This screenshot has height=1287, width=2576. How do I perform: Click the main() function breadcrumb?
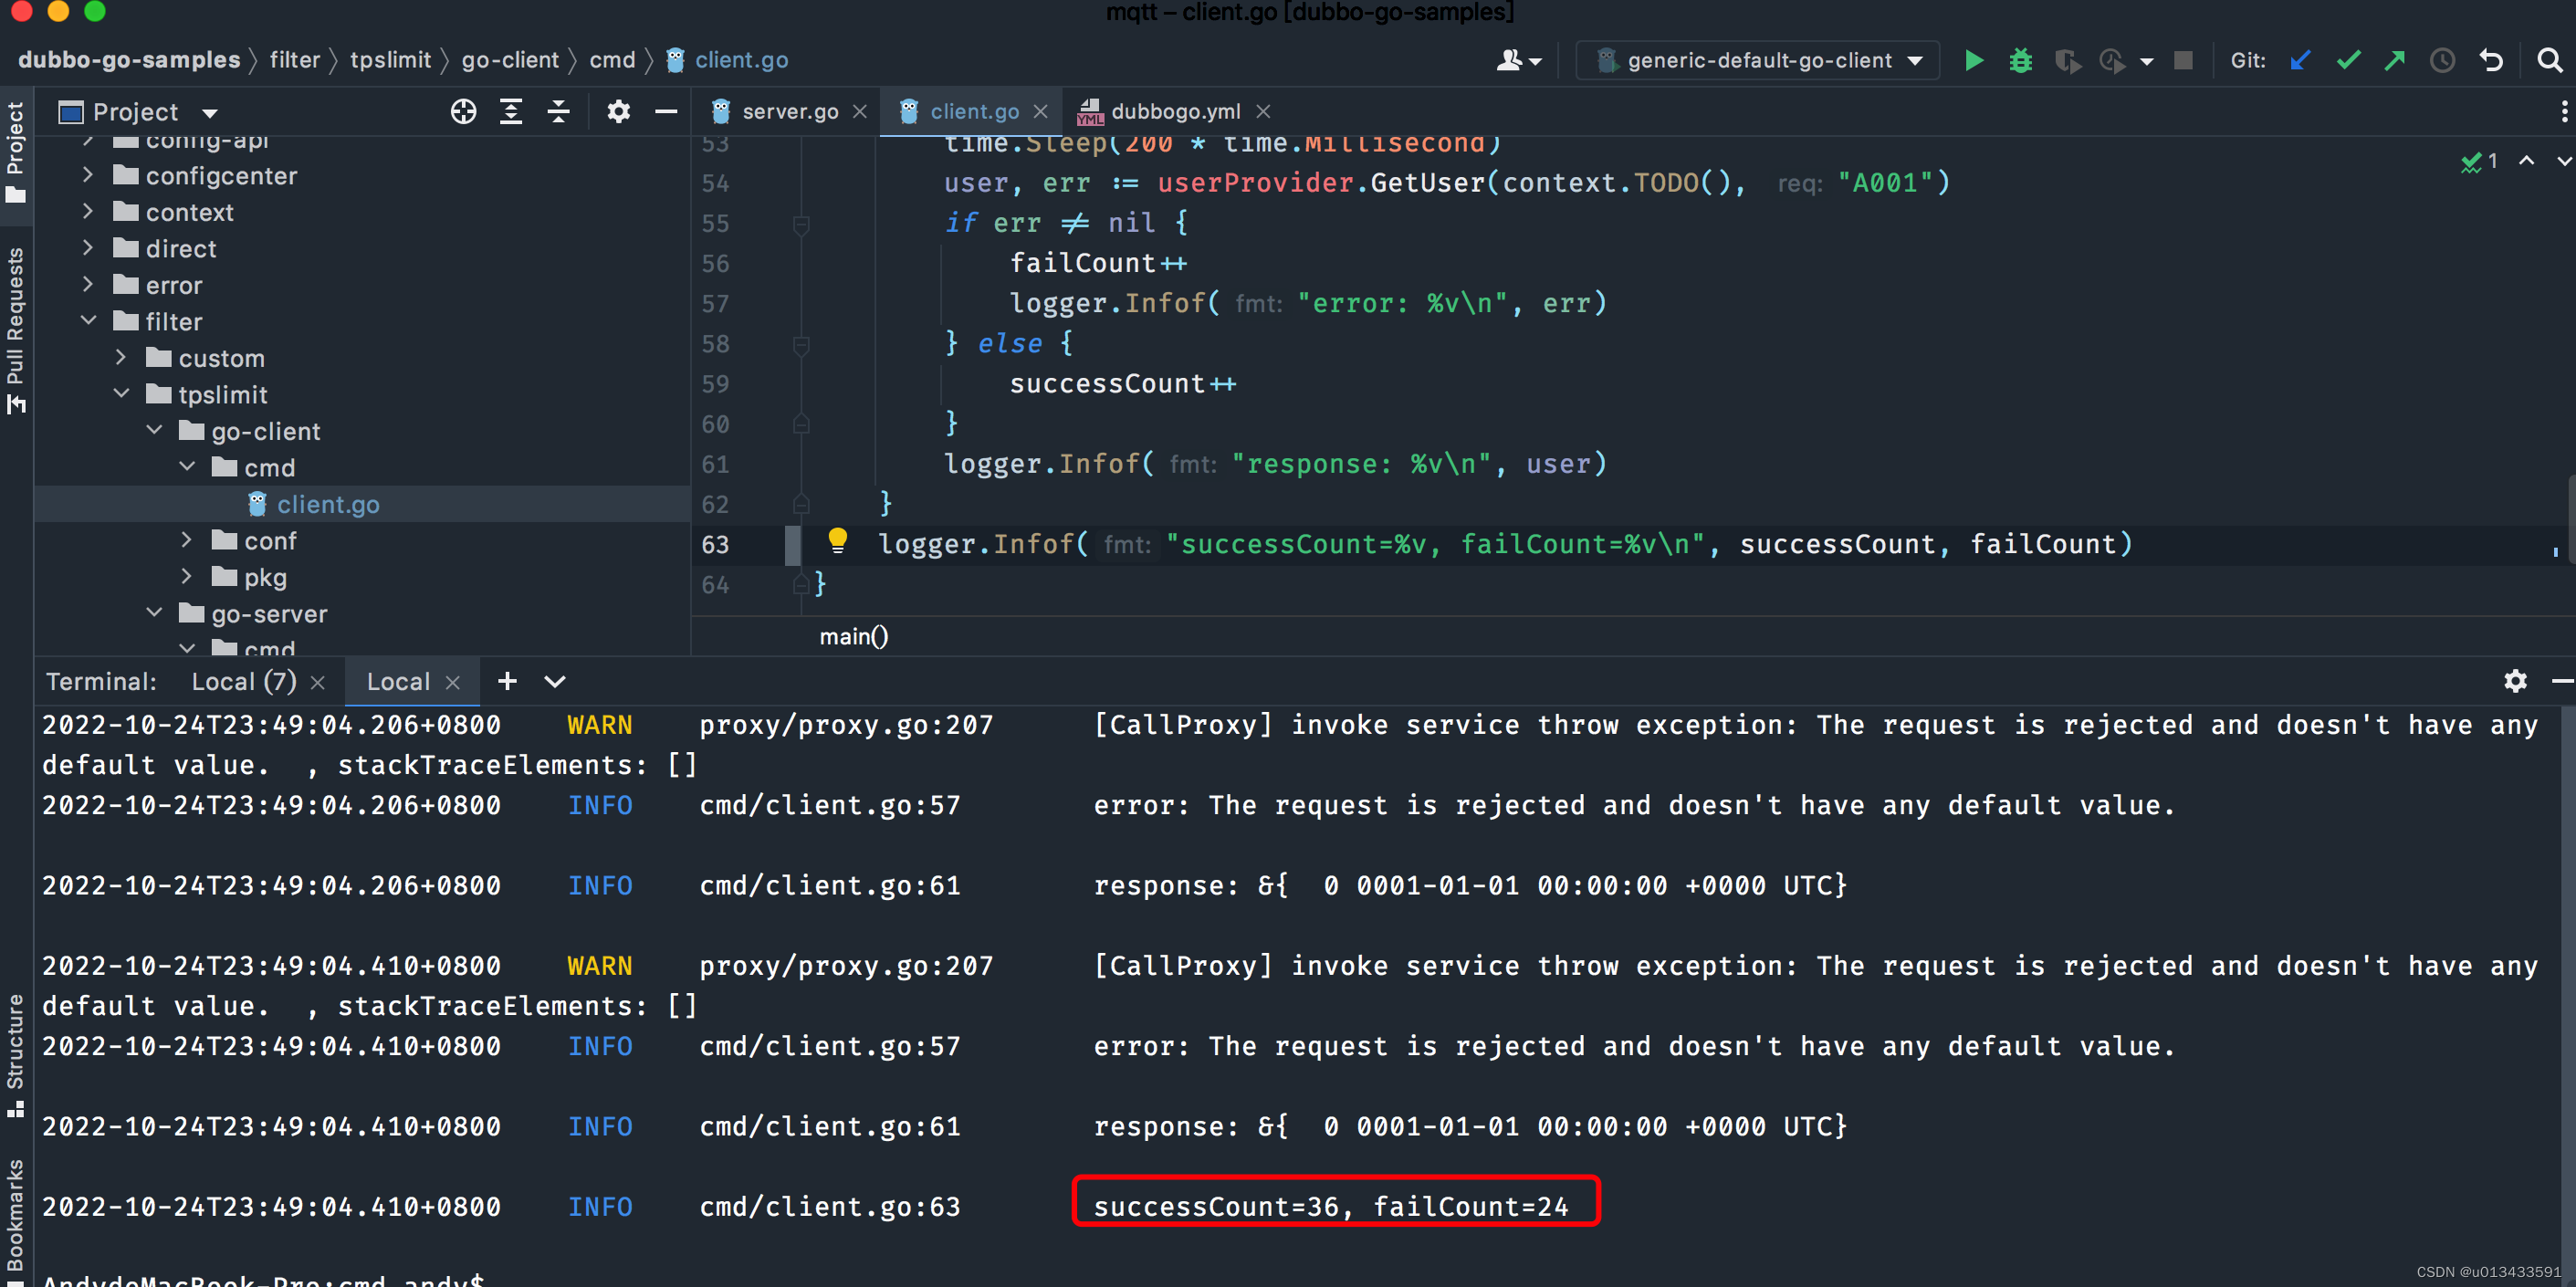pos(854,636)
